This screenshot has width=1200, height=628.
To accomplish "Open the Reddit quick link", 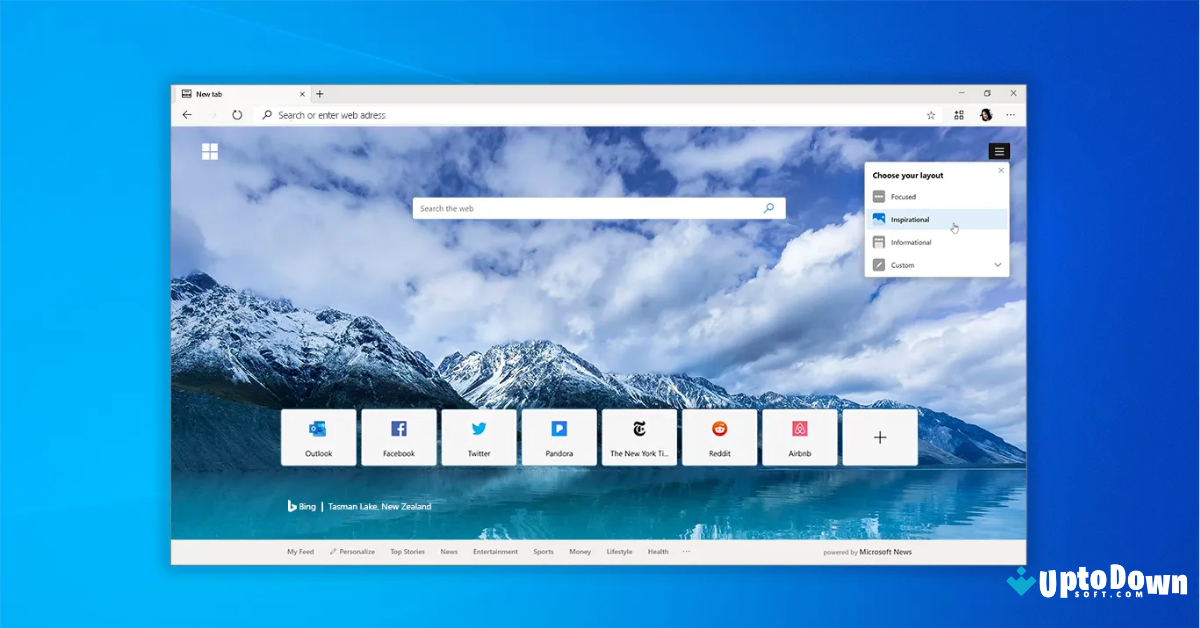I will 719,437.
